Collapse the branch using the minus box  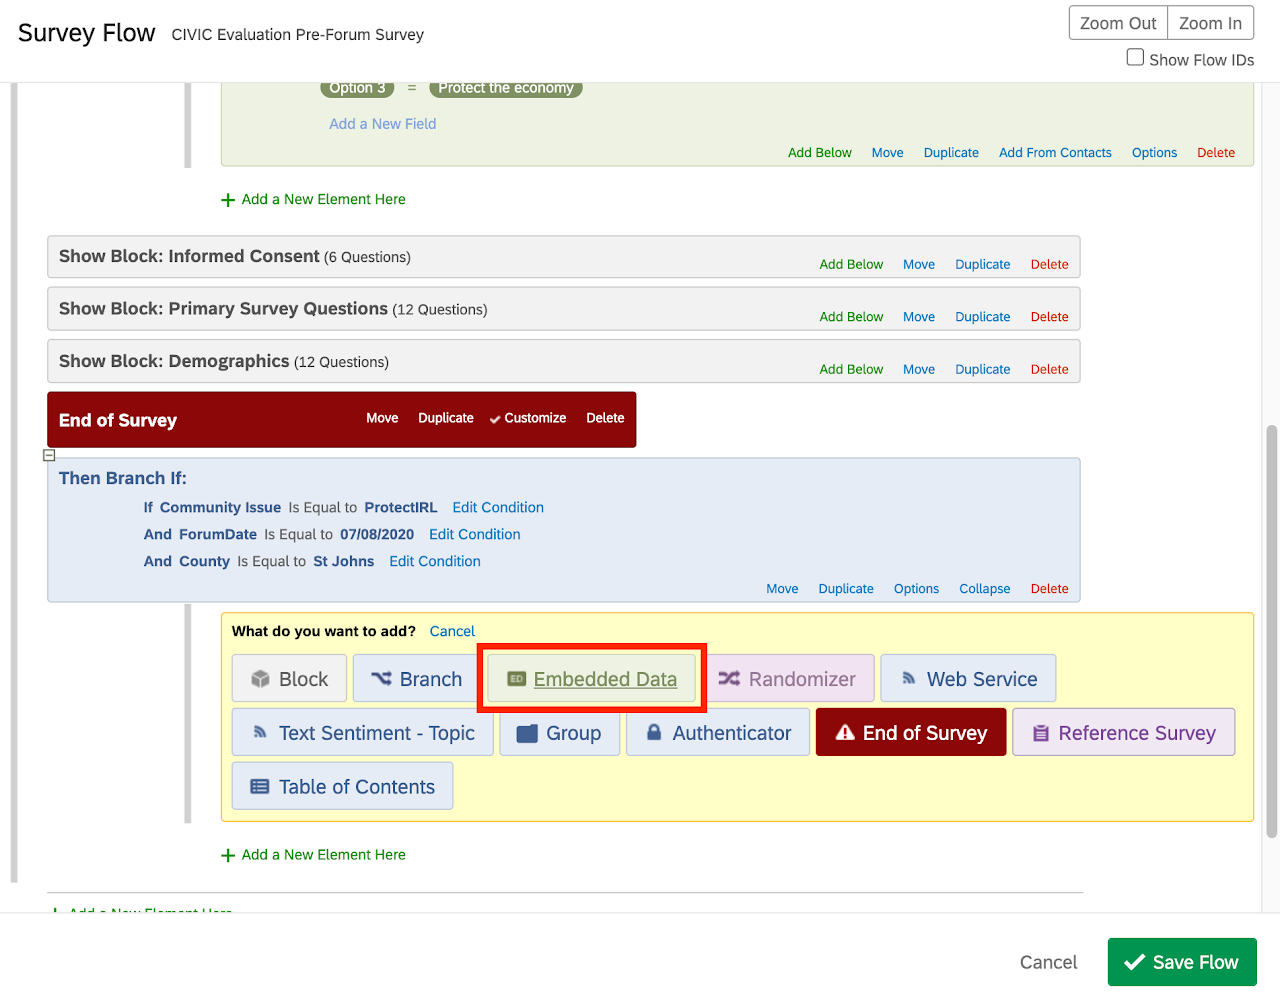[x=49, y=455]
